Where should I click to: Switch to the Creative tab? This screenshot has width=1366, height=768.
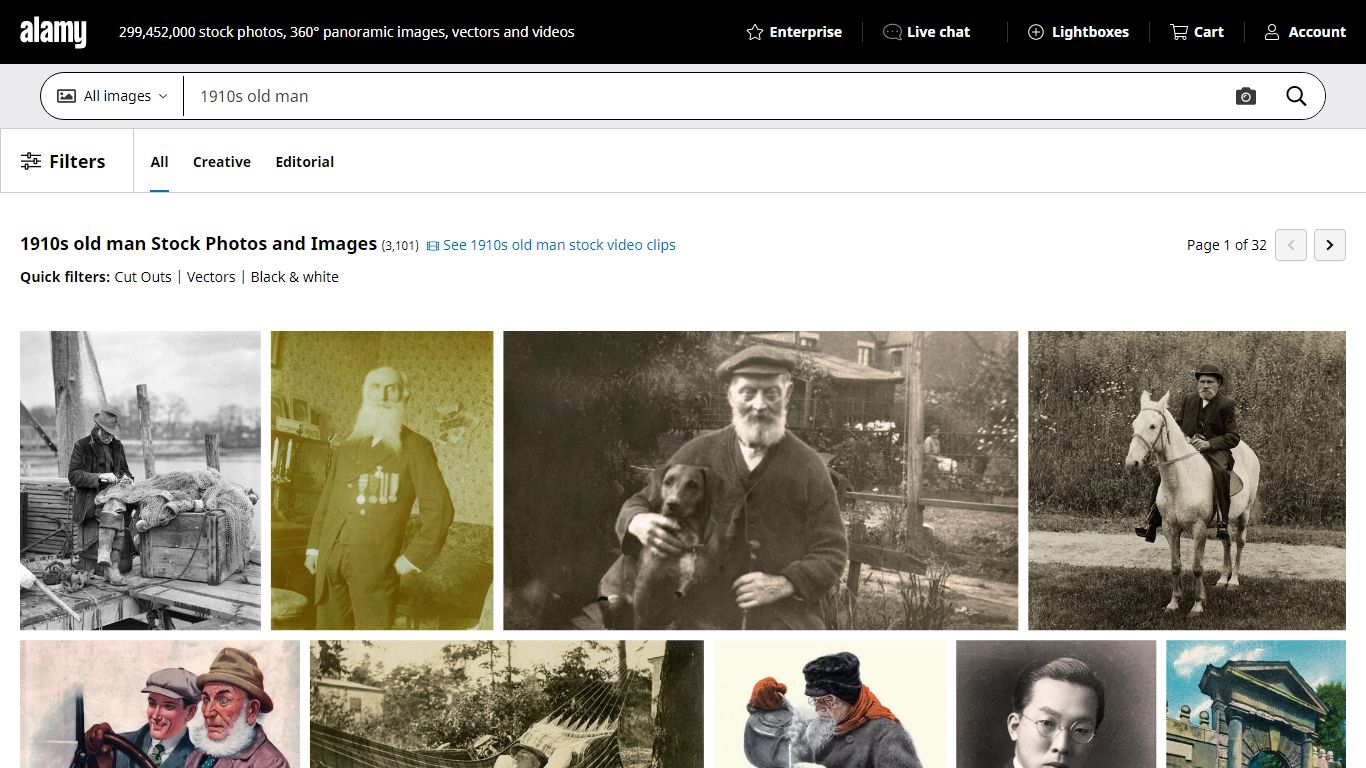pos(222,162)
